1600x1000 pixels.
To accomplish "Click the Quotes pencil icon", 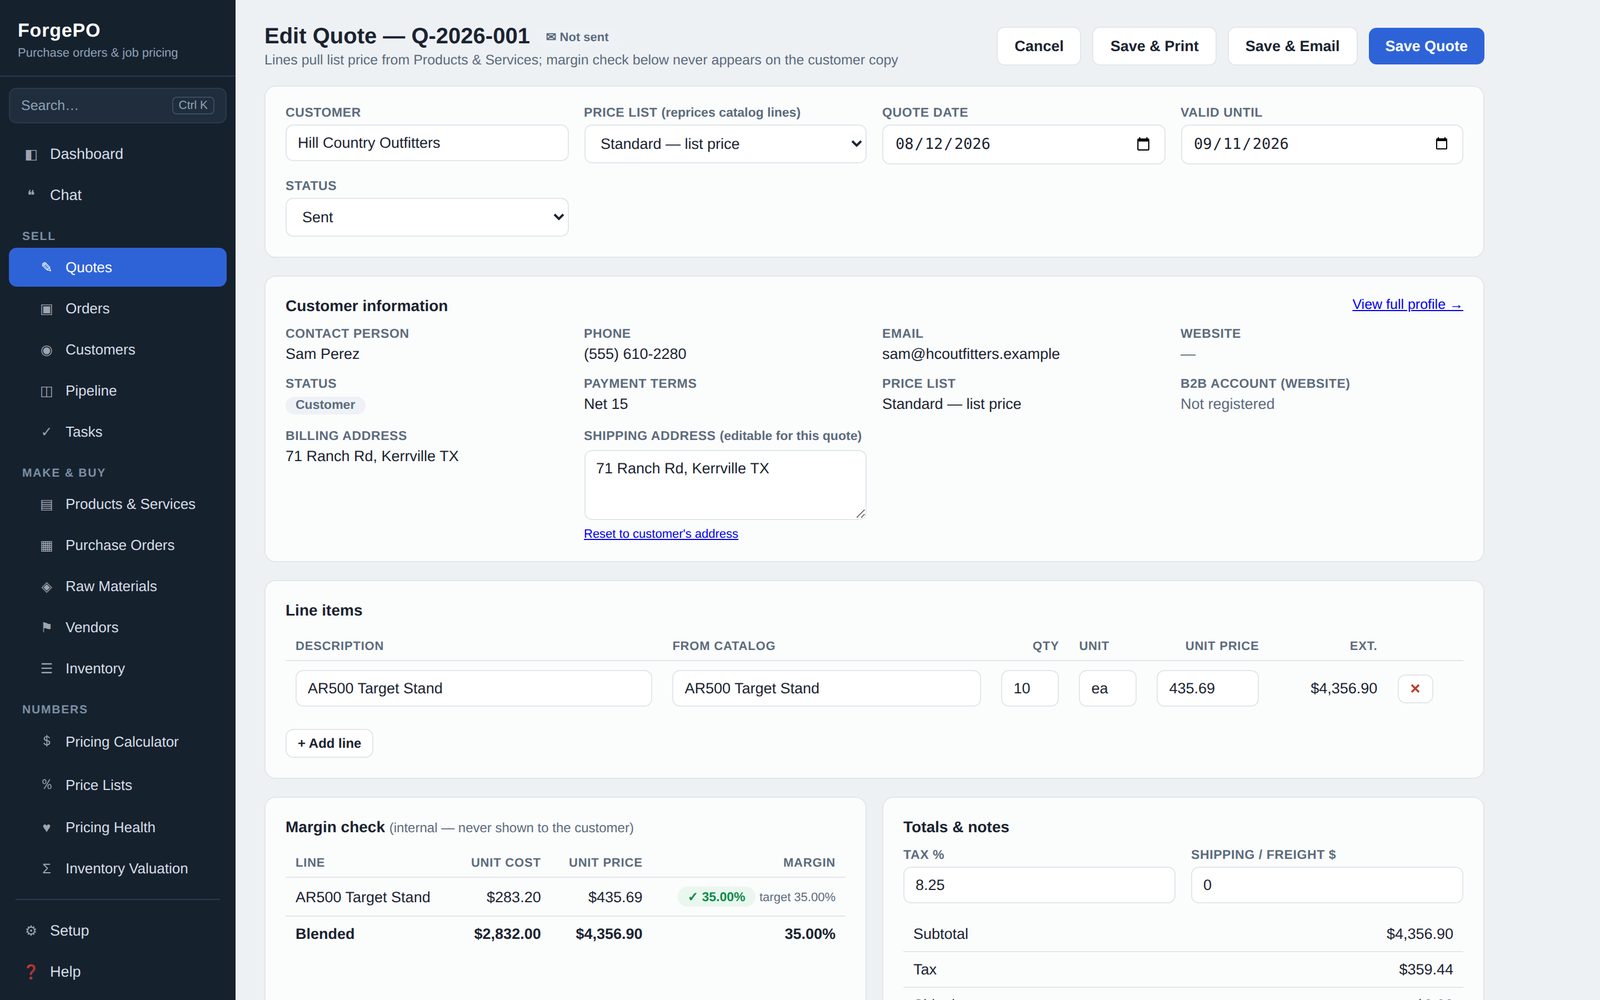I will [46, 267].
